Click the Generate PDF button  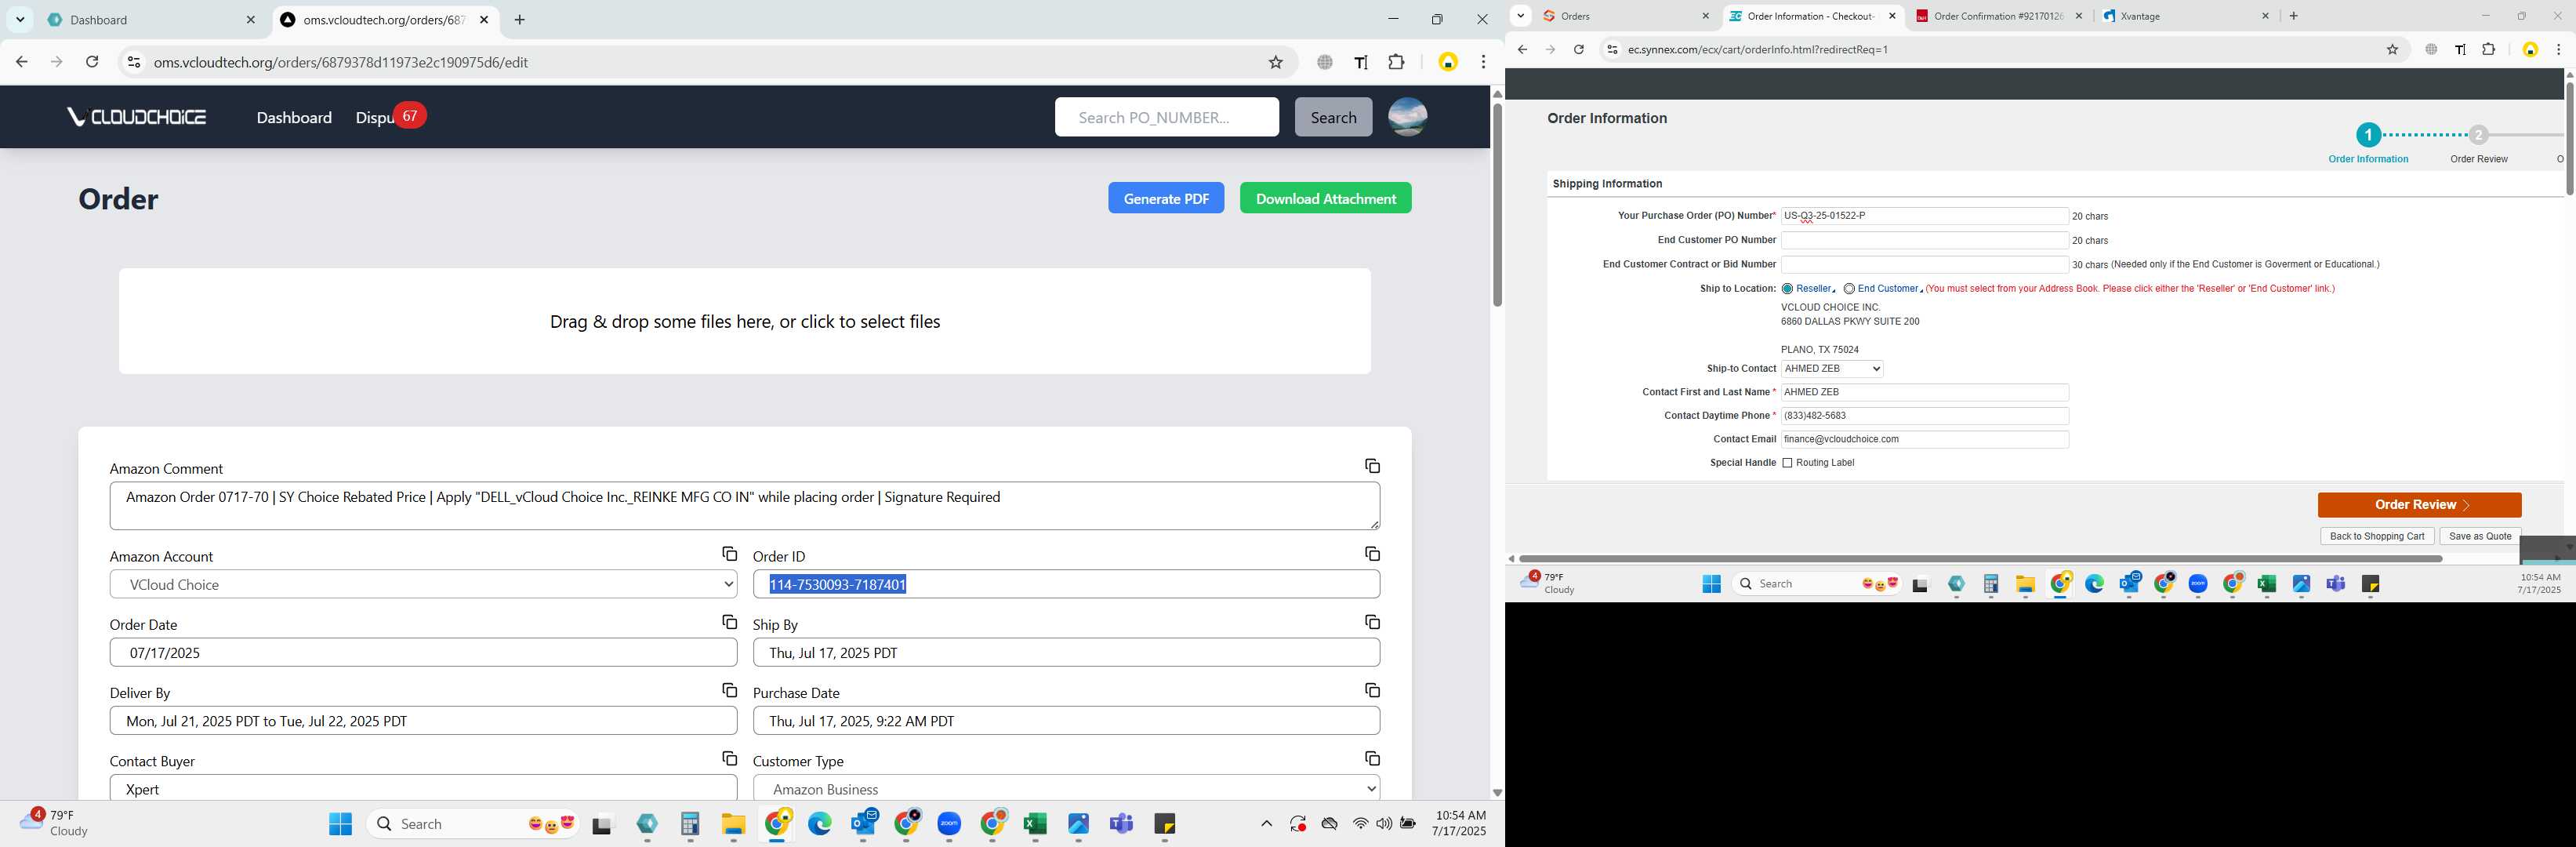(1166, 198)
